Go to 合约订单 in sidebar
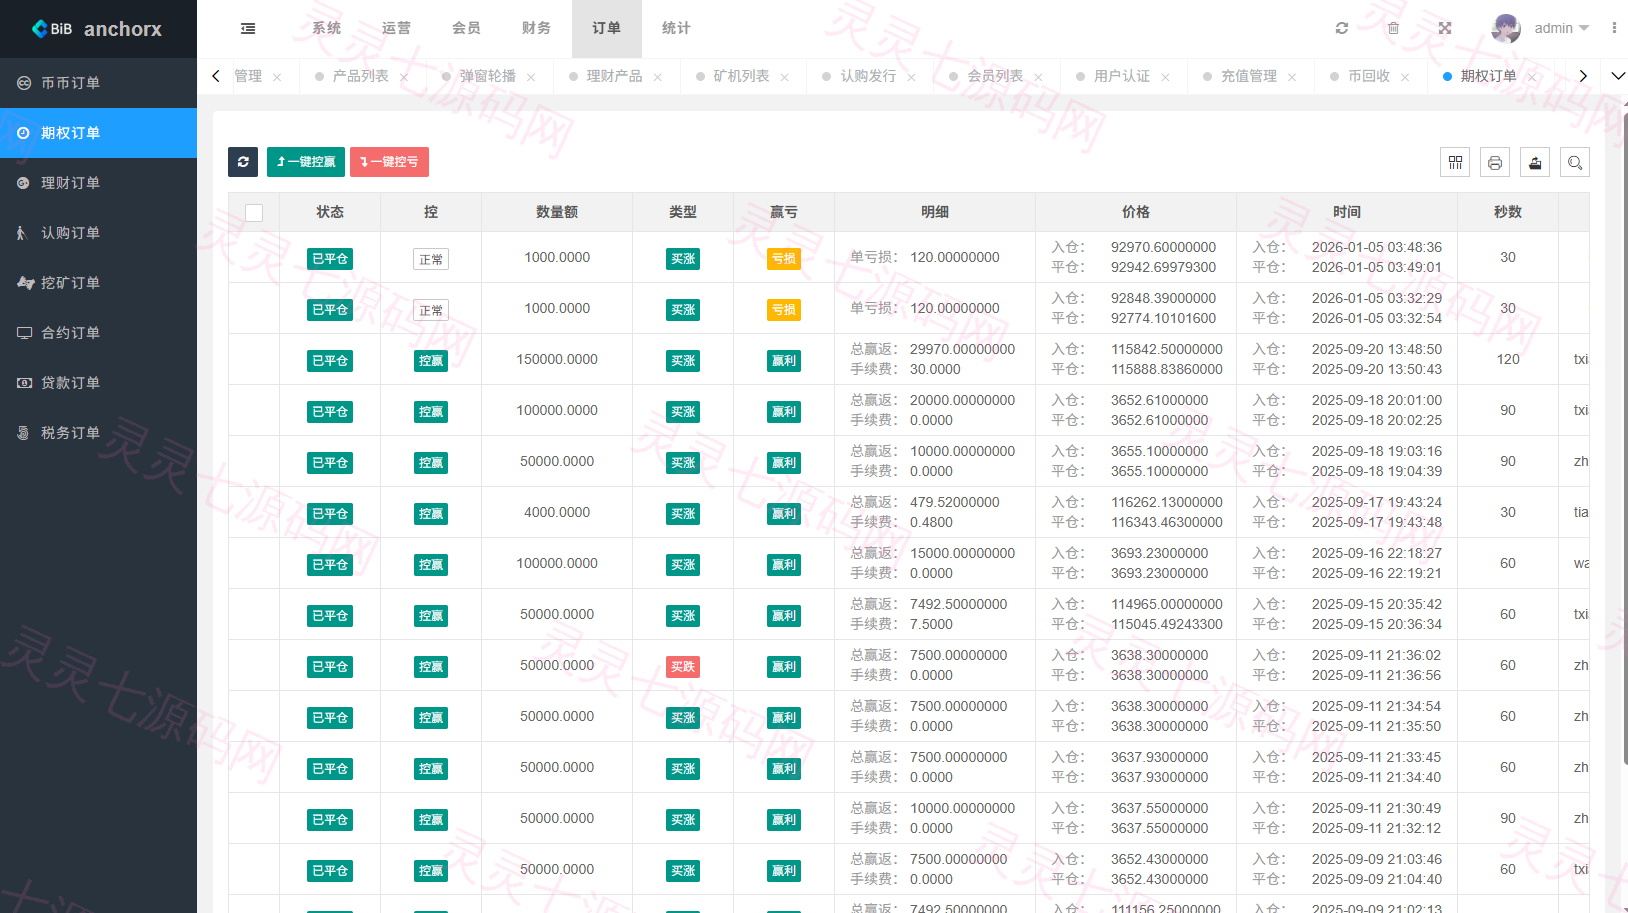 tap(98, 333)
